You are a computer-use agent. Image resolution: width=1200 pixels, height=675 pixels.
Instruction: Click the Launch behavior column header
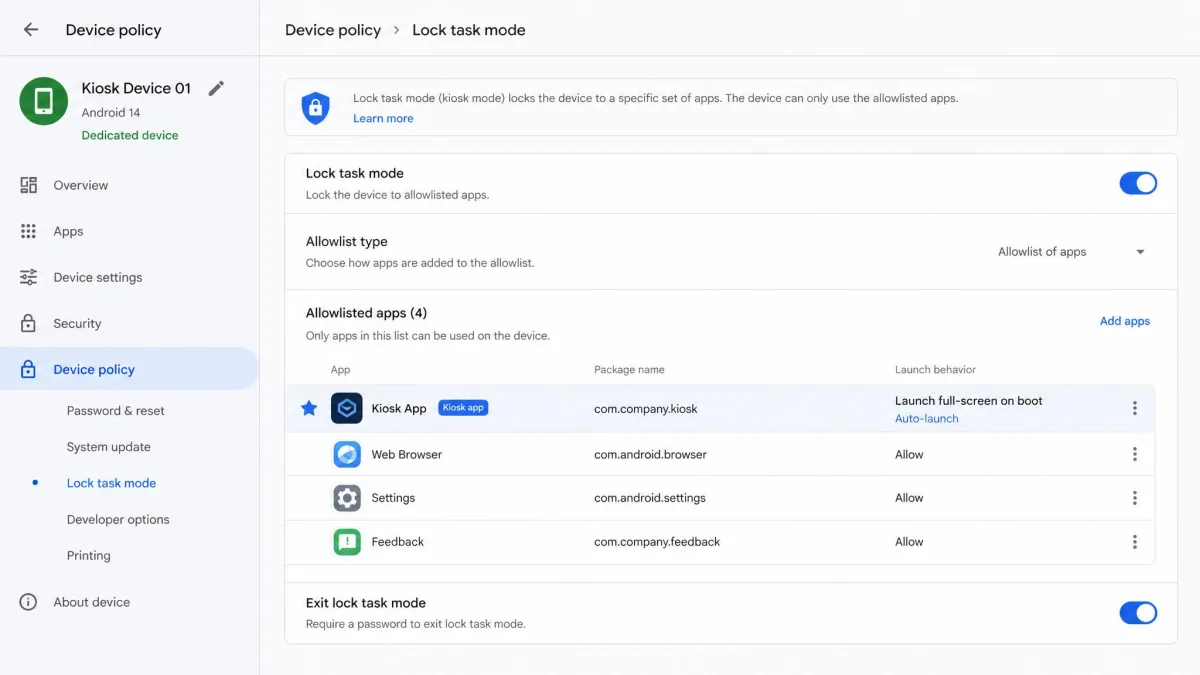pyautogui.click(x=935, y=370)
